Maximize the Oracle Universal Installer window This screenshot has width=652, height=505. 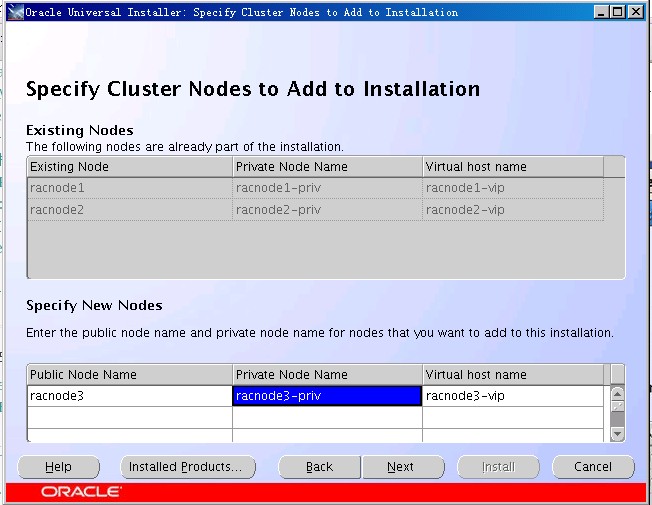(617, 12)
